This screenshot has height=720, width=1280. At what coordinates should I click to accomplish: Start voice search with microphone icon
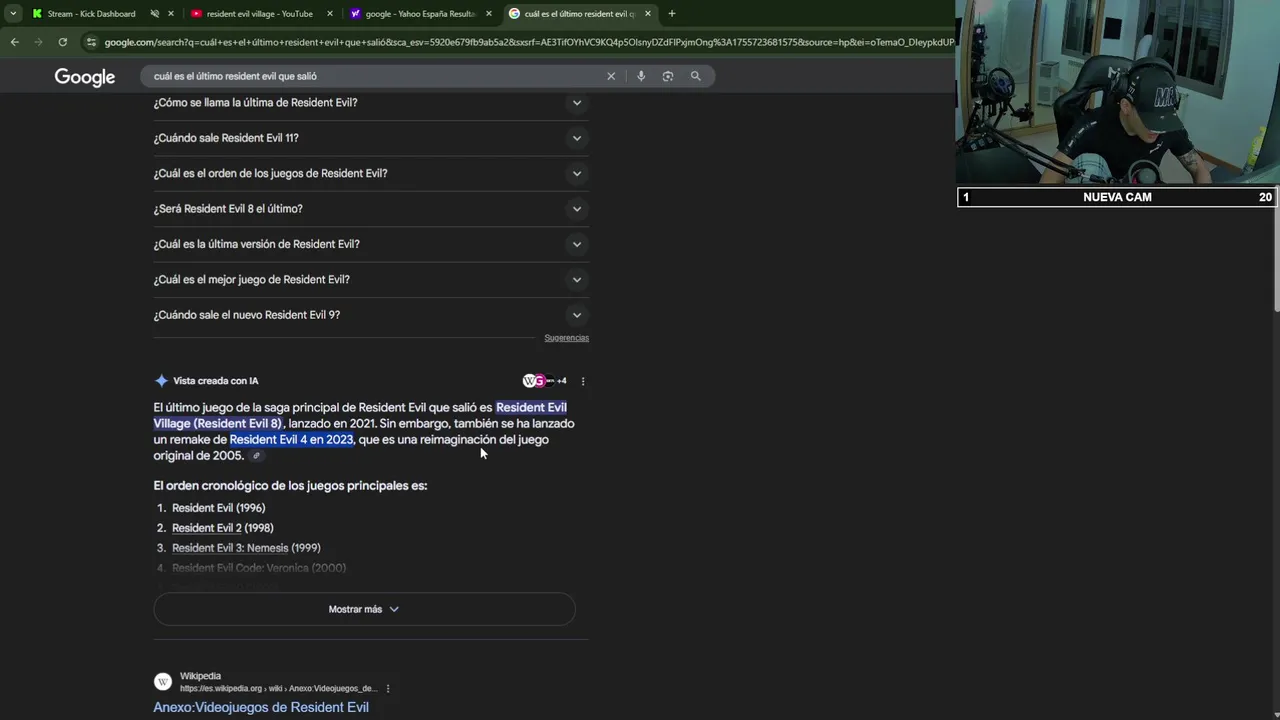641,76
